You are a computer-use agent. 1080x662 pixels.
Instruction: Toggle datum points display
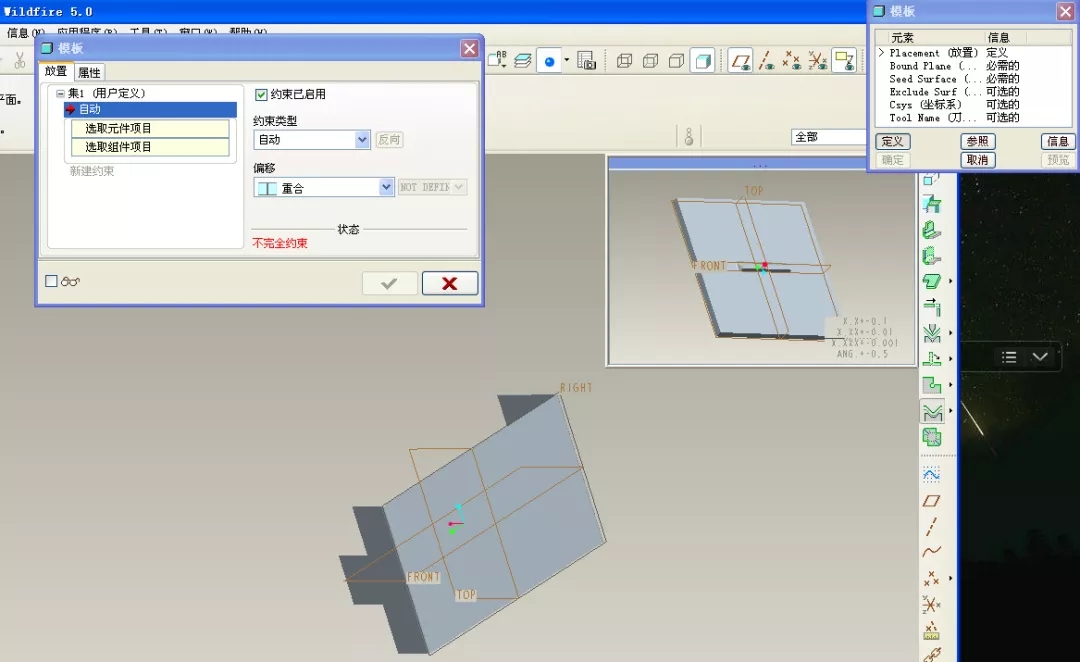point(791,61)
